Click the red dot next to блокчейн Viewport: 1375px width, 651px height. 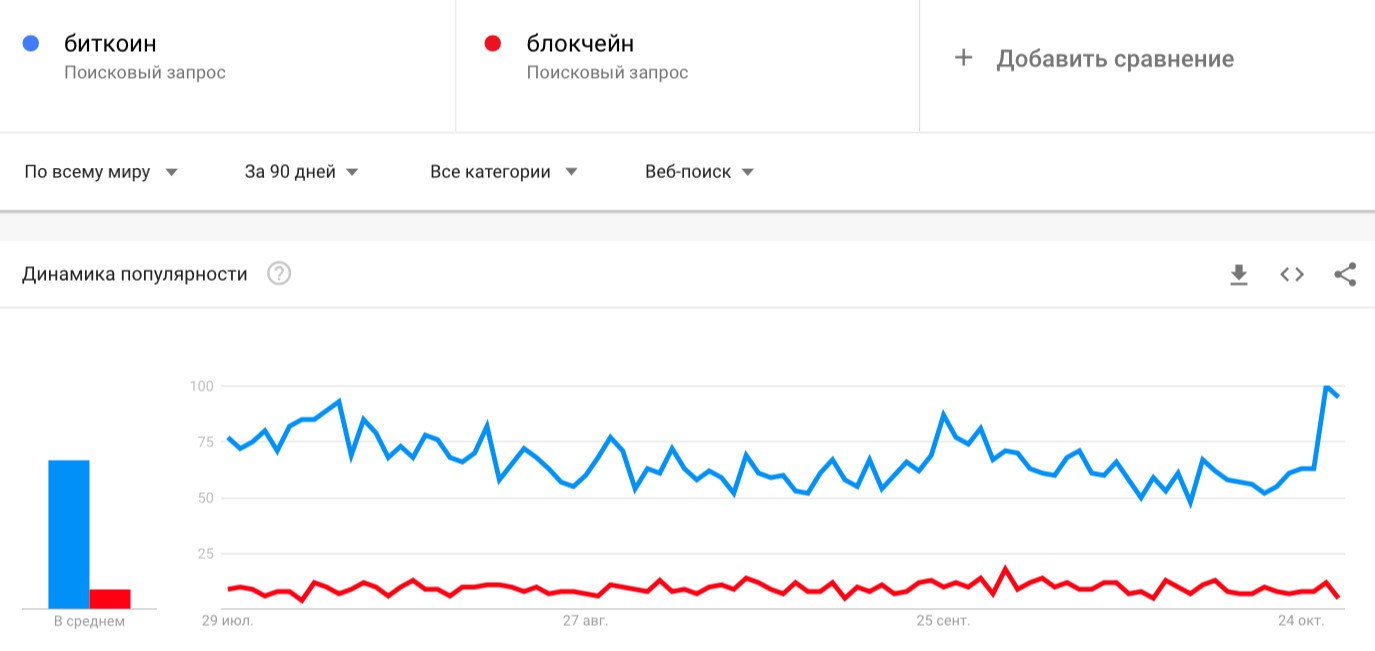(x=492, y=44)
